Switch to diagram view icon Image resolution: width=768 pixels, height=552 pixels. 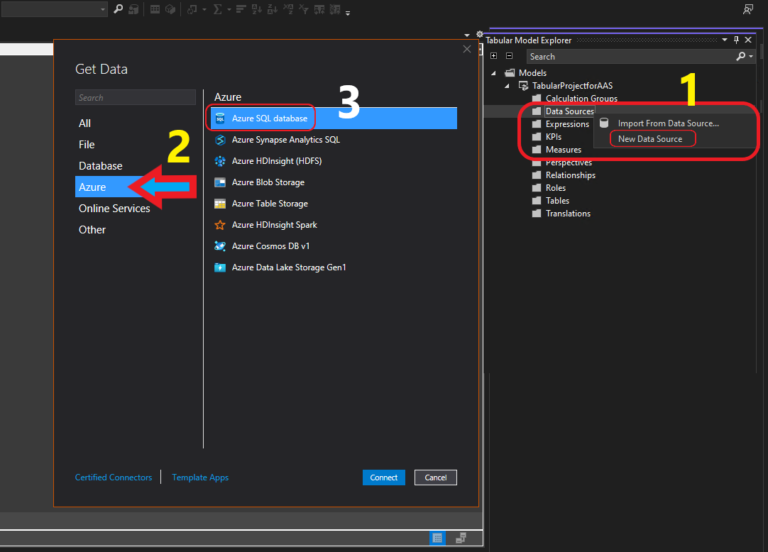pos(460,538)
